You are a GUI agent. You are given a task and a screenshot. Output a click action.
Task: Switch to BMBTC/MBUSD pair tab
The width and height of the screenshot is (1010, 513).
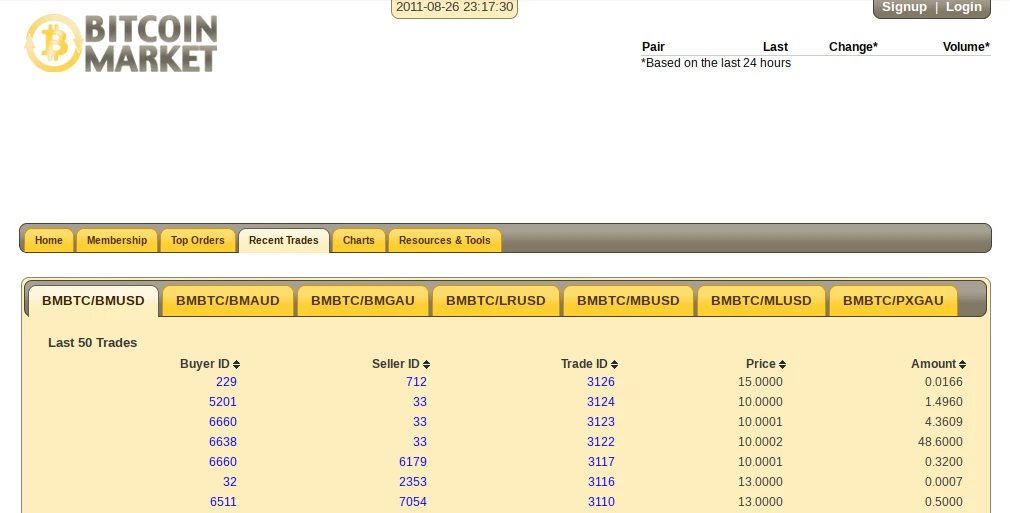coord(628,301)
